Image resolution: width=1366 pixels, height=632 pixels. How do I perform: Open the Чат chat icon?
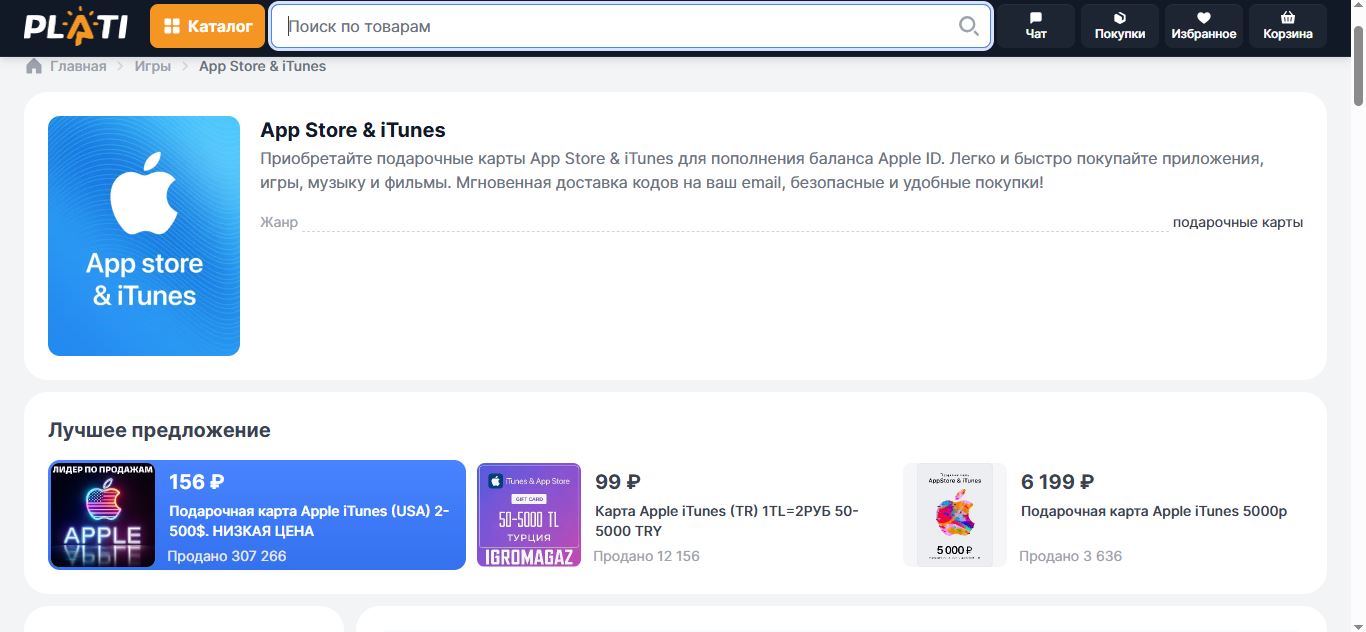(1036, 26)
